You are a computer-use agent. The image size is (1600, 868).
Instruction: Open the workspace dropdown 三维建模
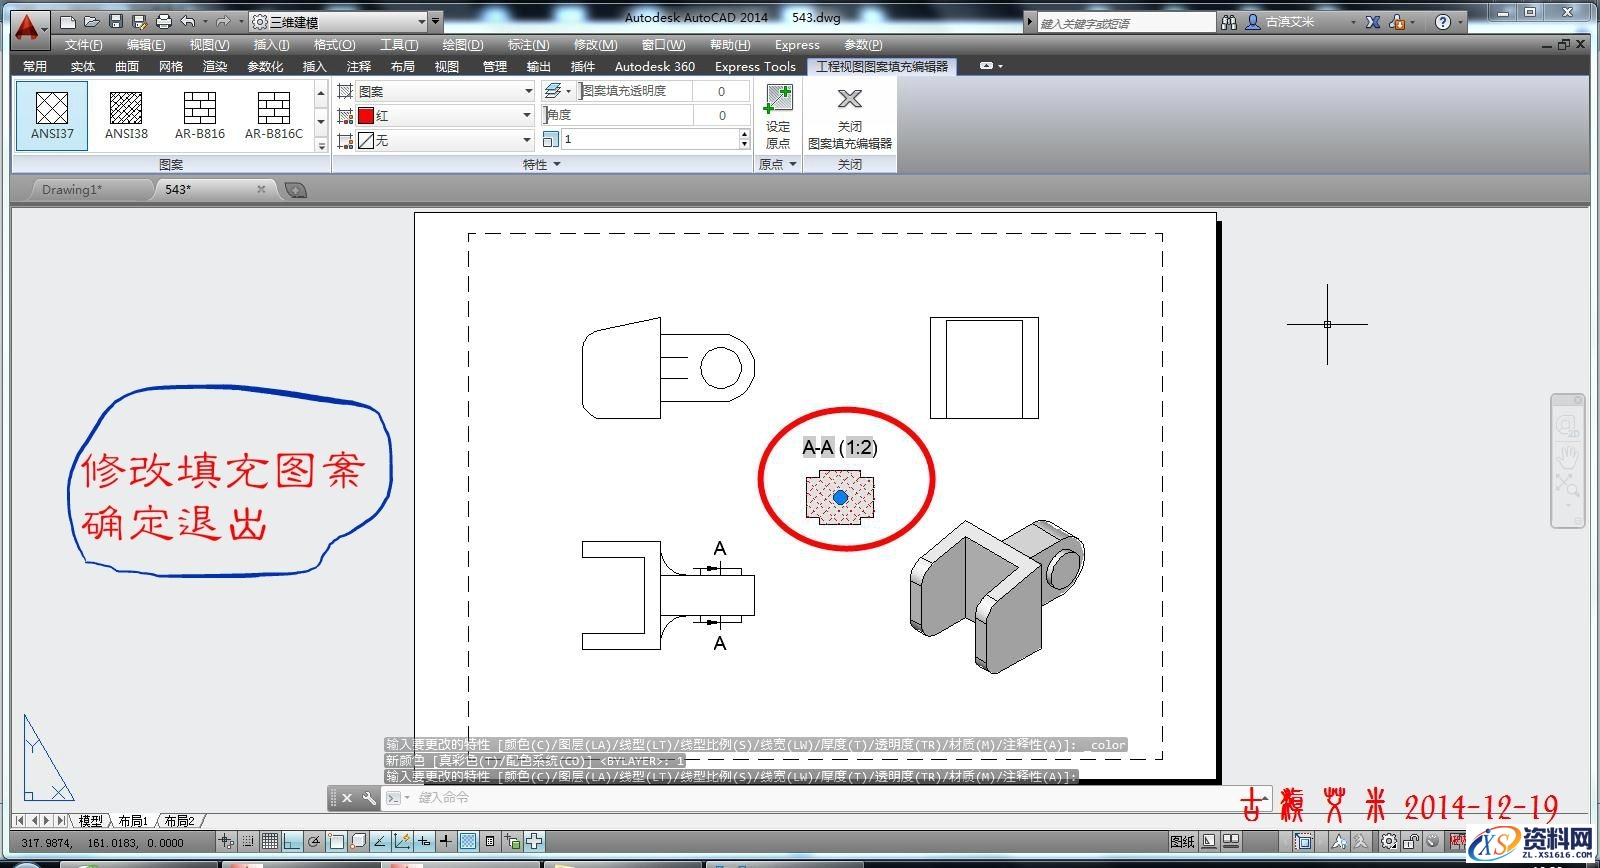click(x=344, y=21)
